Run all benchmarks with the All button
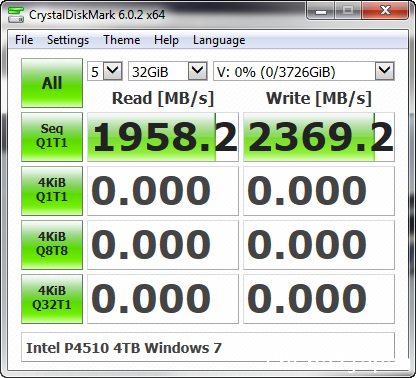416x378 pixels. (52, 83)
